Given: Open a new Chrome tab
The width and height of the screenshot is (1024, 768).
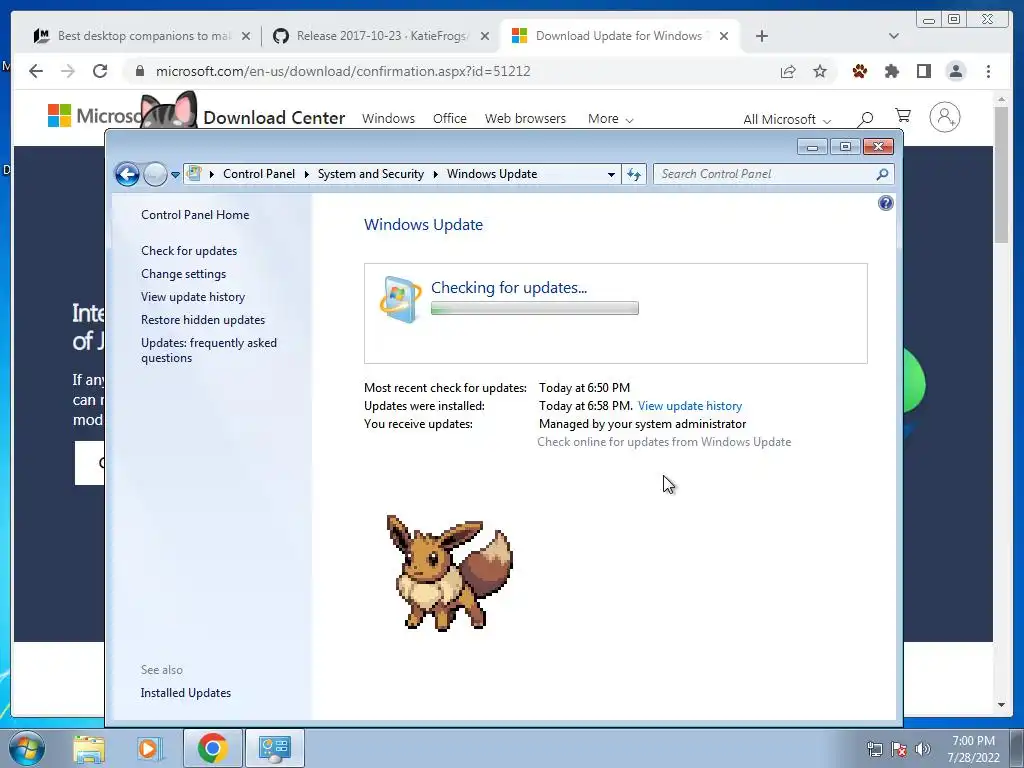Looking at the screenshot, I should pos(761,36).
